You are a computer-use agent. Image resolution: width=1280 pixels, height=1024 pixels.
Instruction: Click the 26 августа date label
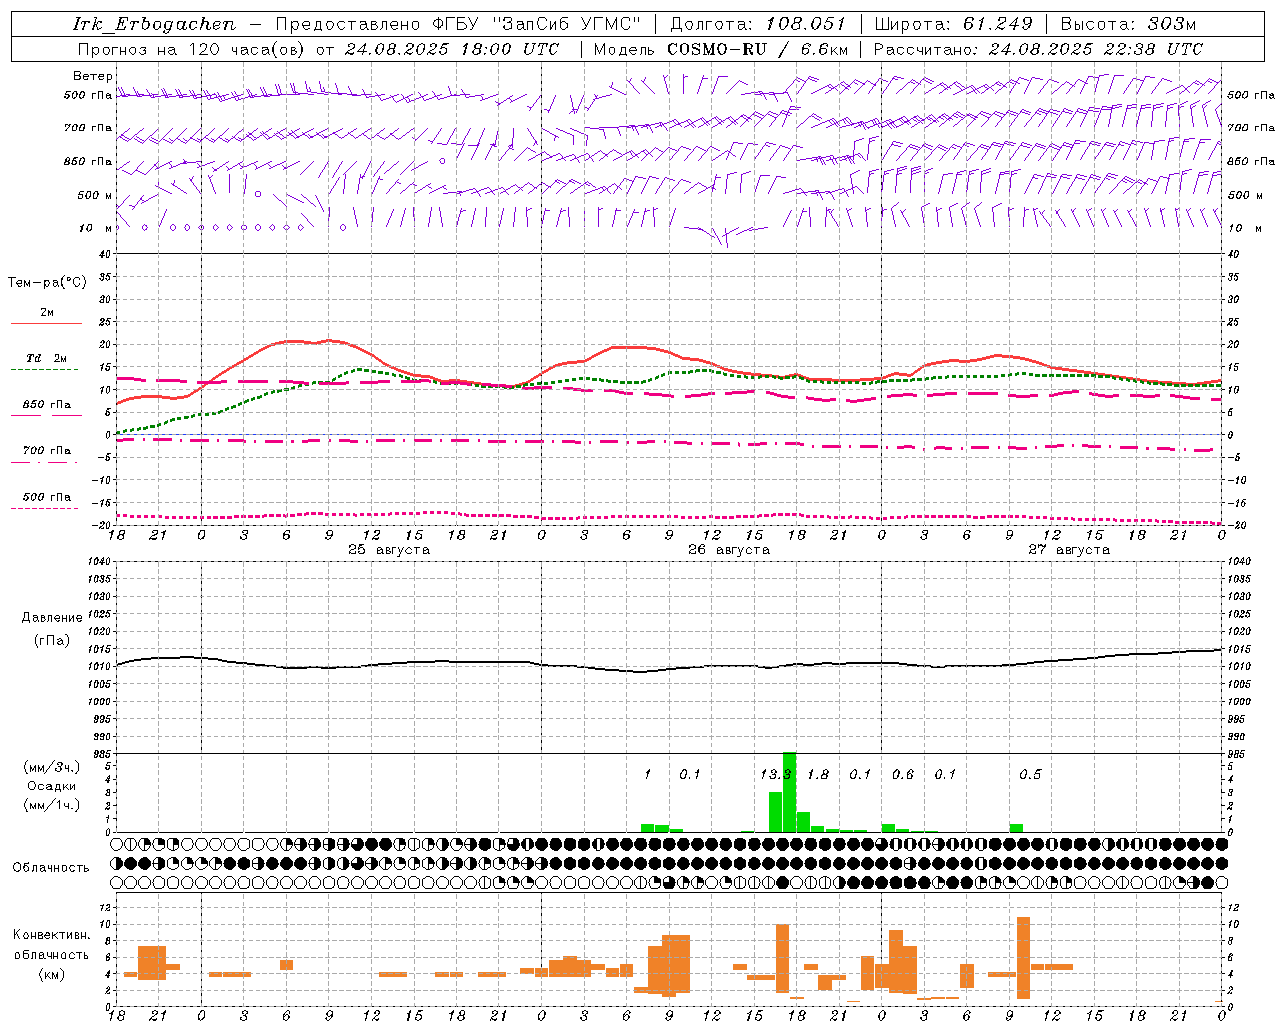pos(729,550)
